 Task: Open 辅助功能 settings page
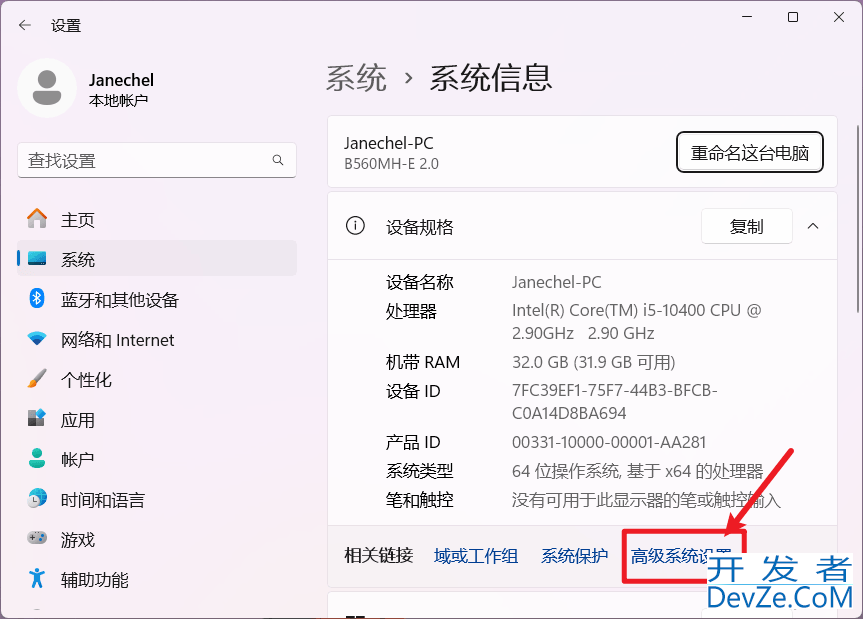[157, 579]
